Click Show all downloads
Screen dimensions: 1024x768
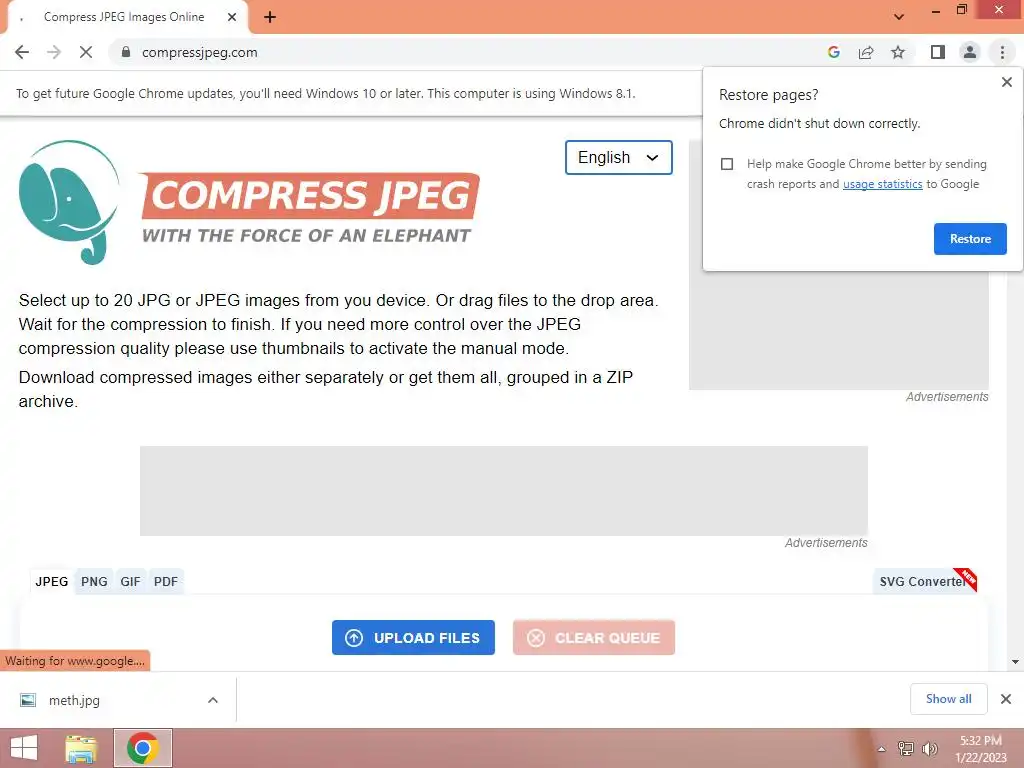948,699
